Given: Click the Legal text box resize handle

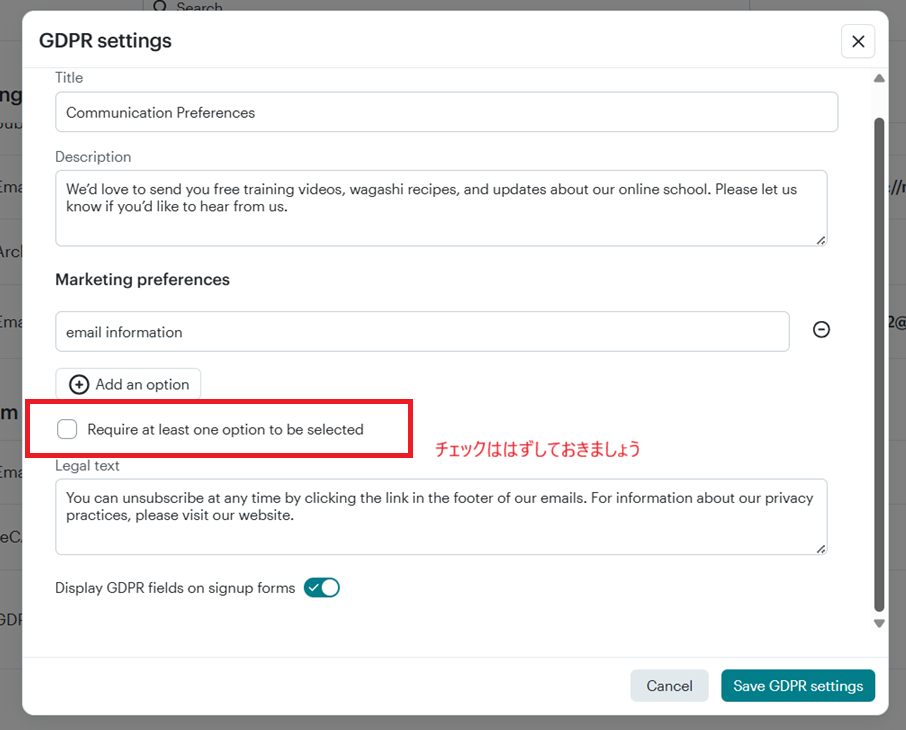Looking at the screenshot, I should (x=821, y=548).
